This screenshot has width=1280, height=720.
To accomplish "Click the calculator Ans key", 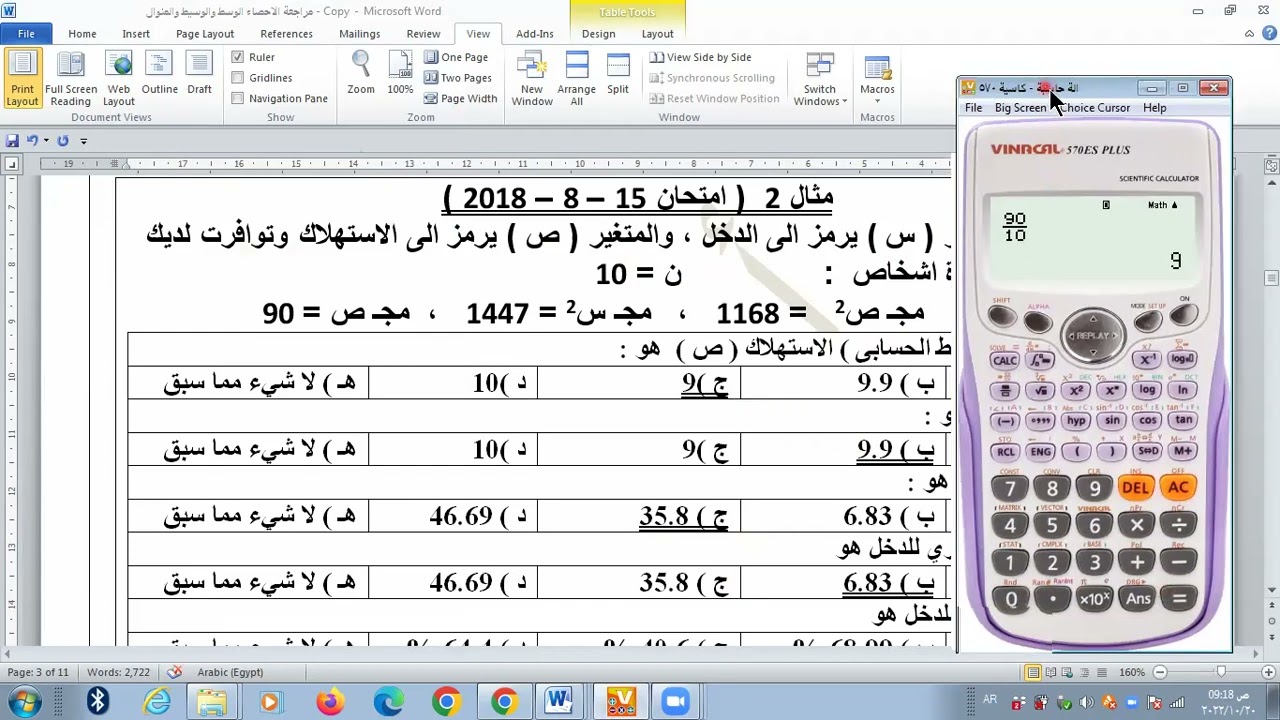I will coord(1138,599).
